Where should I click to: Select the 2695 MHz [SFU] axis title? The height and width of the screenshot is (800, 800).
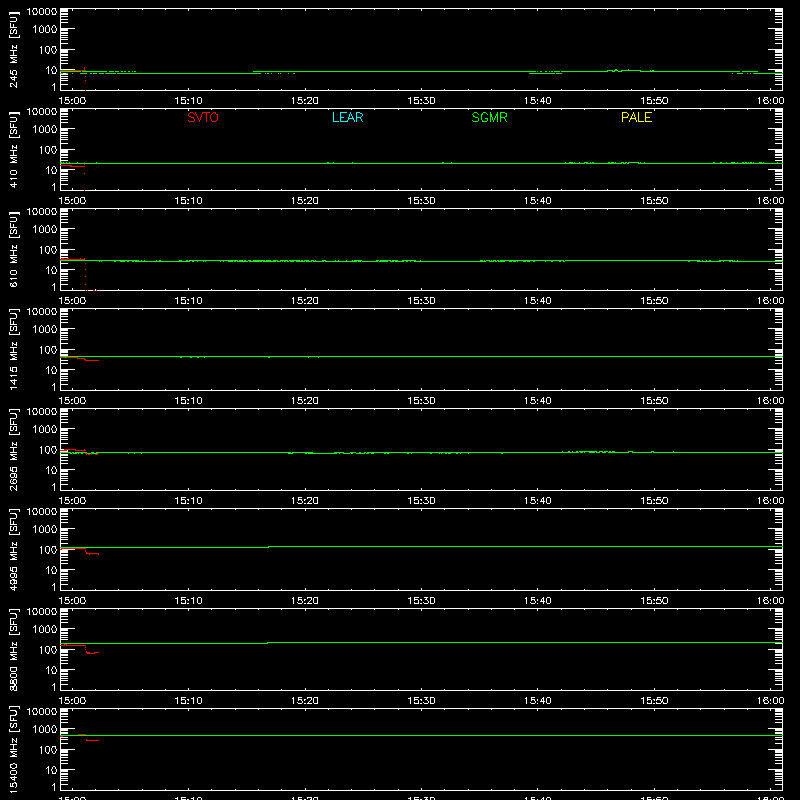click(13, 449)
